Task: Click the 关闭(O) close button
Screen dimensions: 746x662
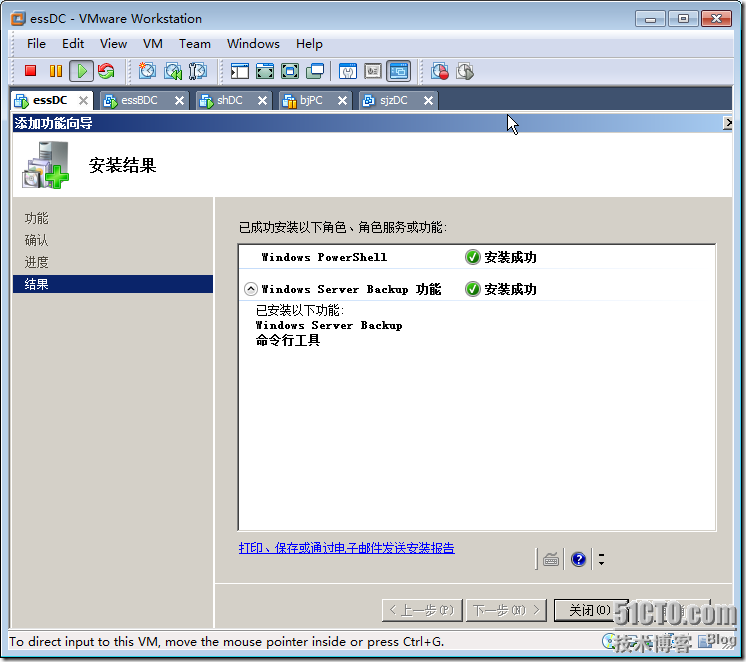Action: pos(591,610)
